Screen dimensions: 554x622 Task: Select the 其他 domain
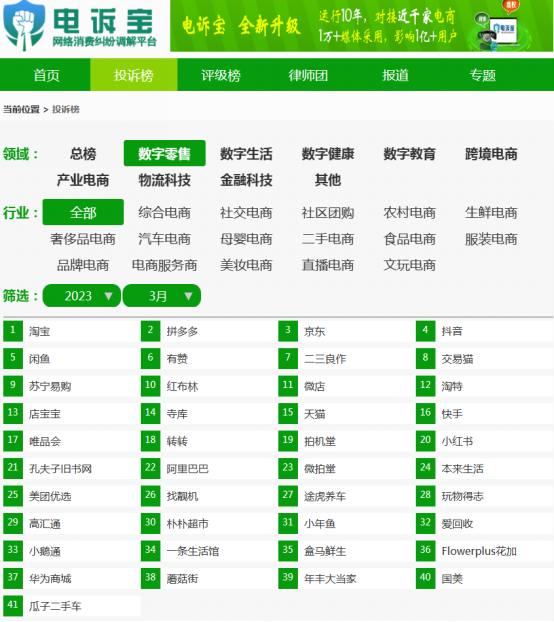click(x=328, y=180)
